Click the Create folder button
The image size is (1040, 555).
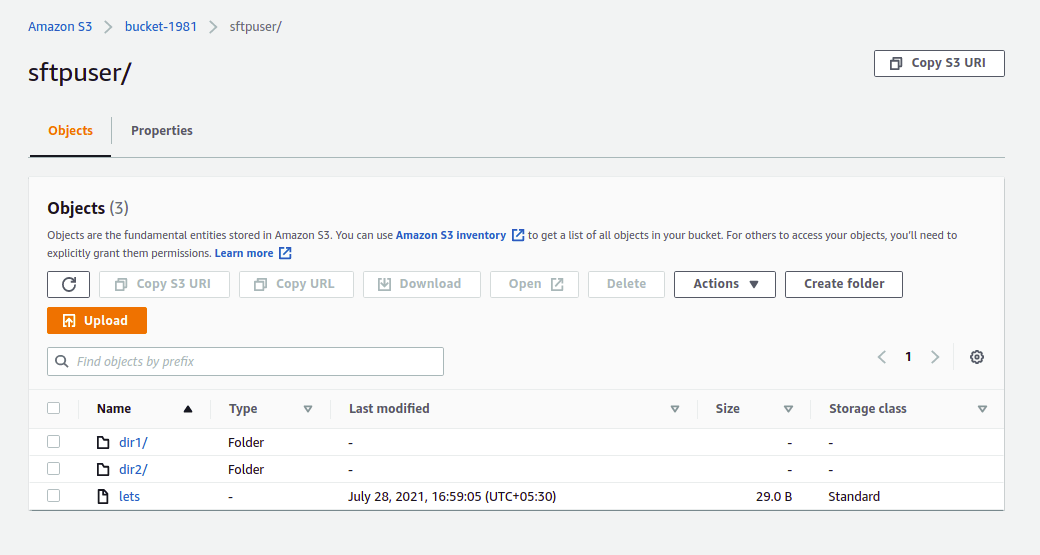(x=844, y=284)
